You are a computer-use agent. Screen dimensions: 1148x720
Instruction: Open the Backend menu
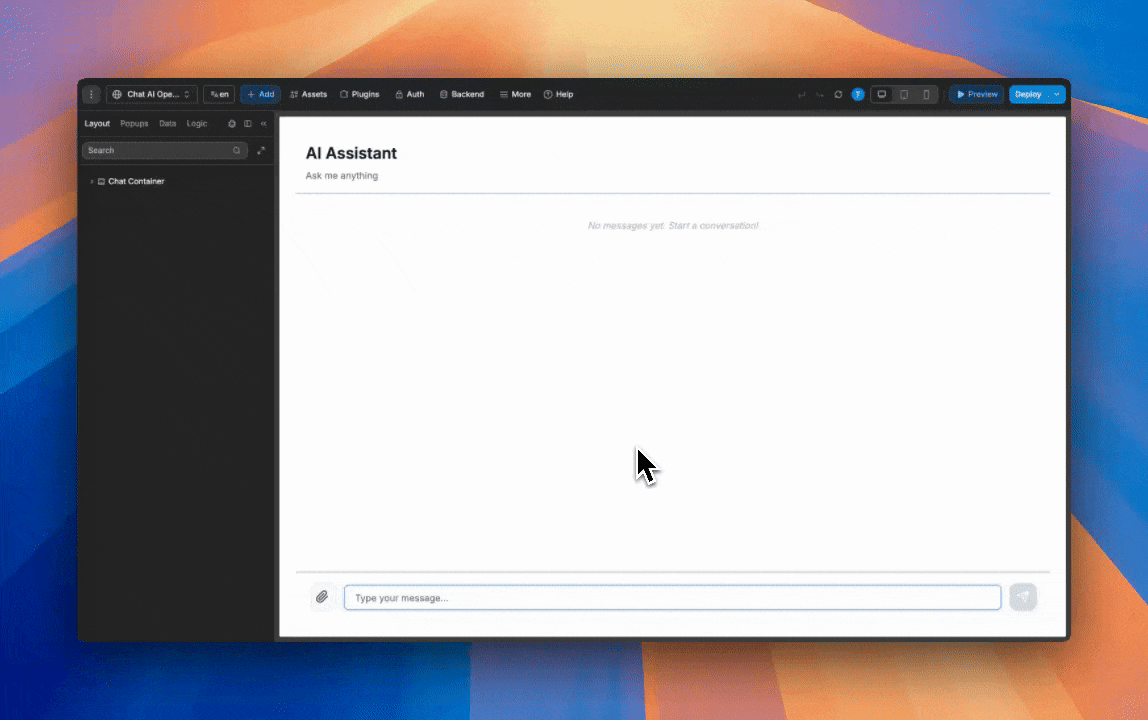(x=462, y=94)
